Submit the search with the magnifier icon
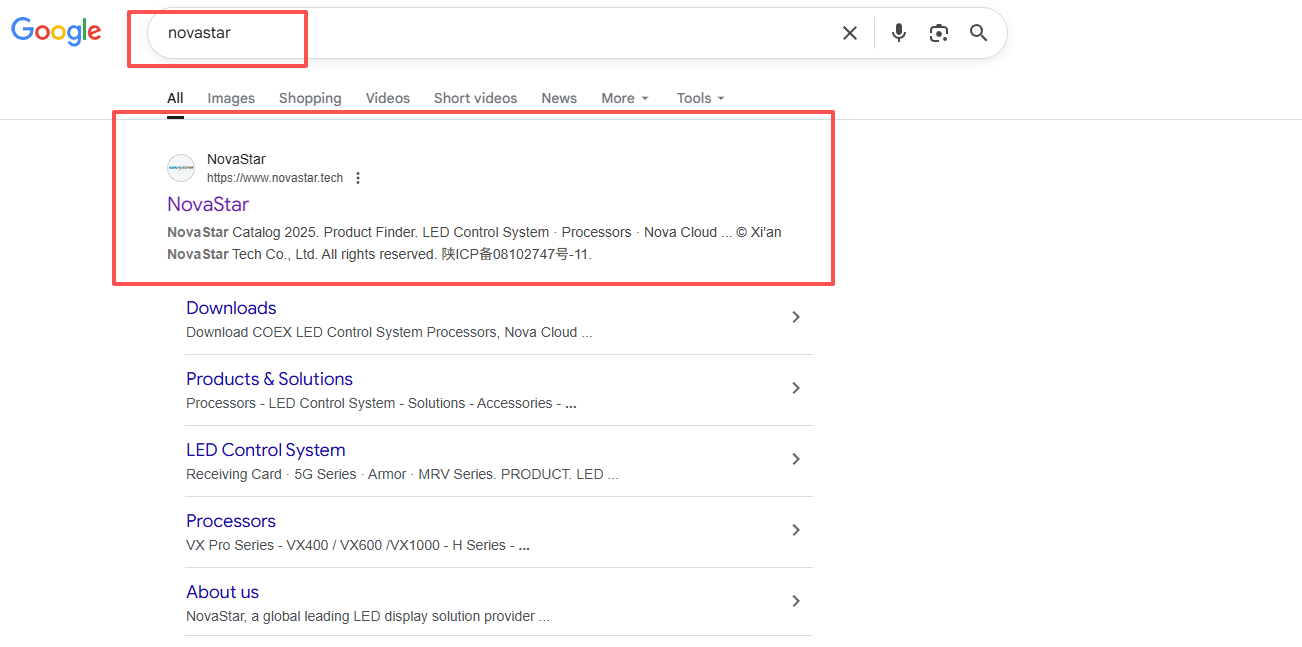 (979, 33)
